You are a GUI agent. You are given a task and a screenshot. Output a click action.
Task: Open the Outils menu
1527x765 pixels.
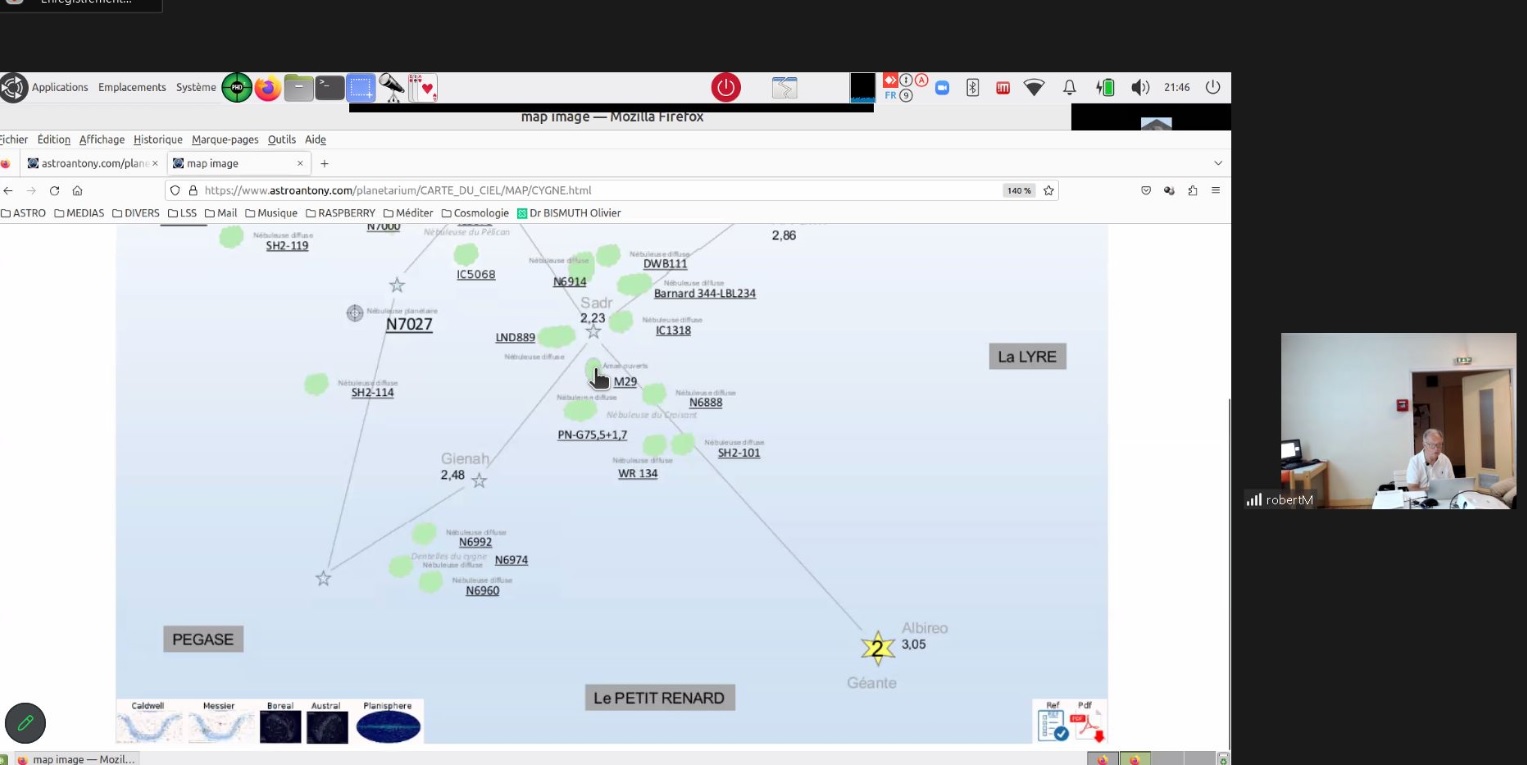(282, 140)
